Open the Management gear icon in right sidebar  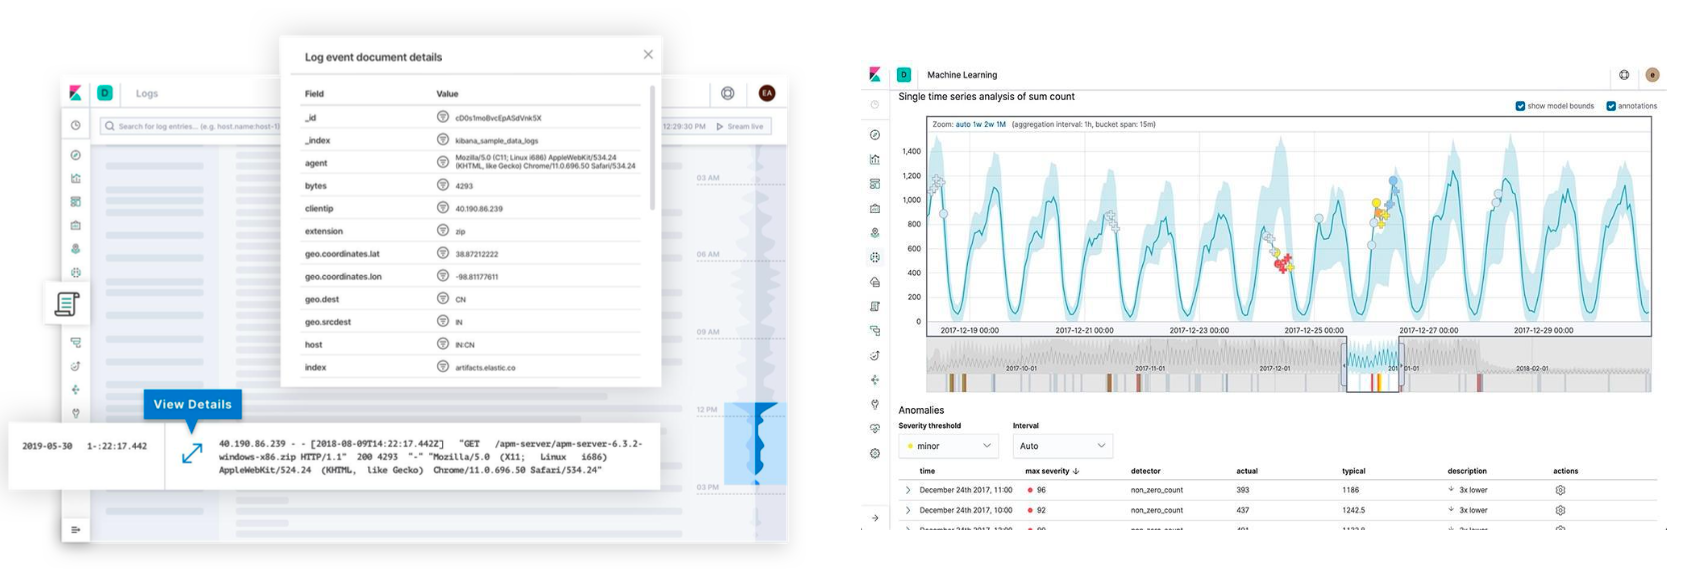click(x=875, y=453)
